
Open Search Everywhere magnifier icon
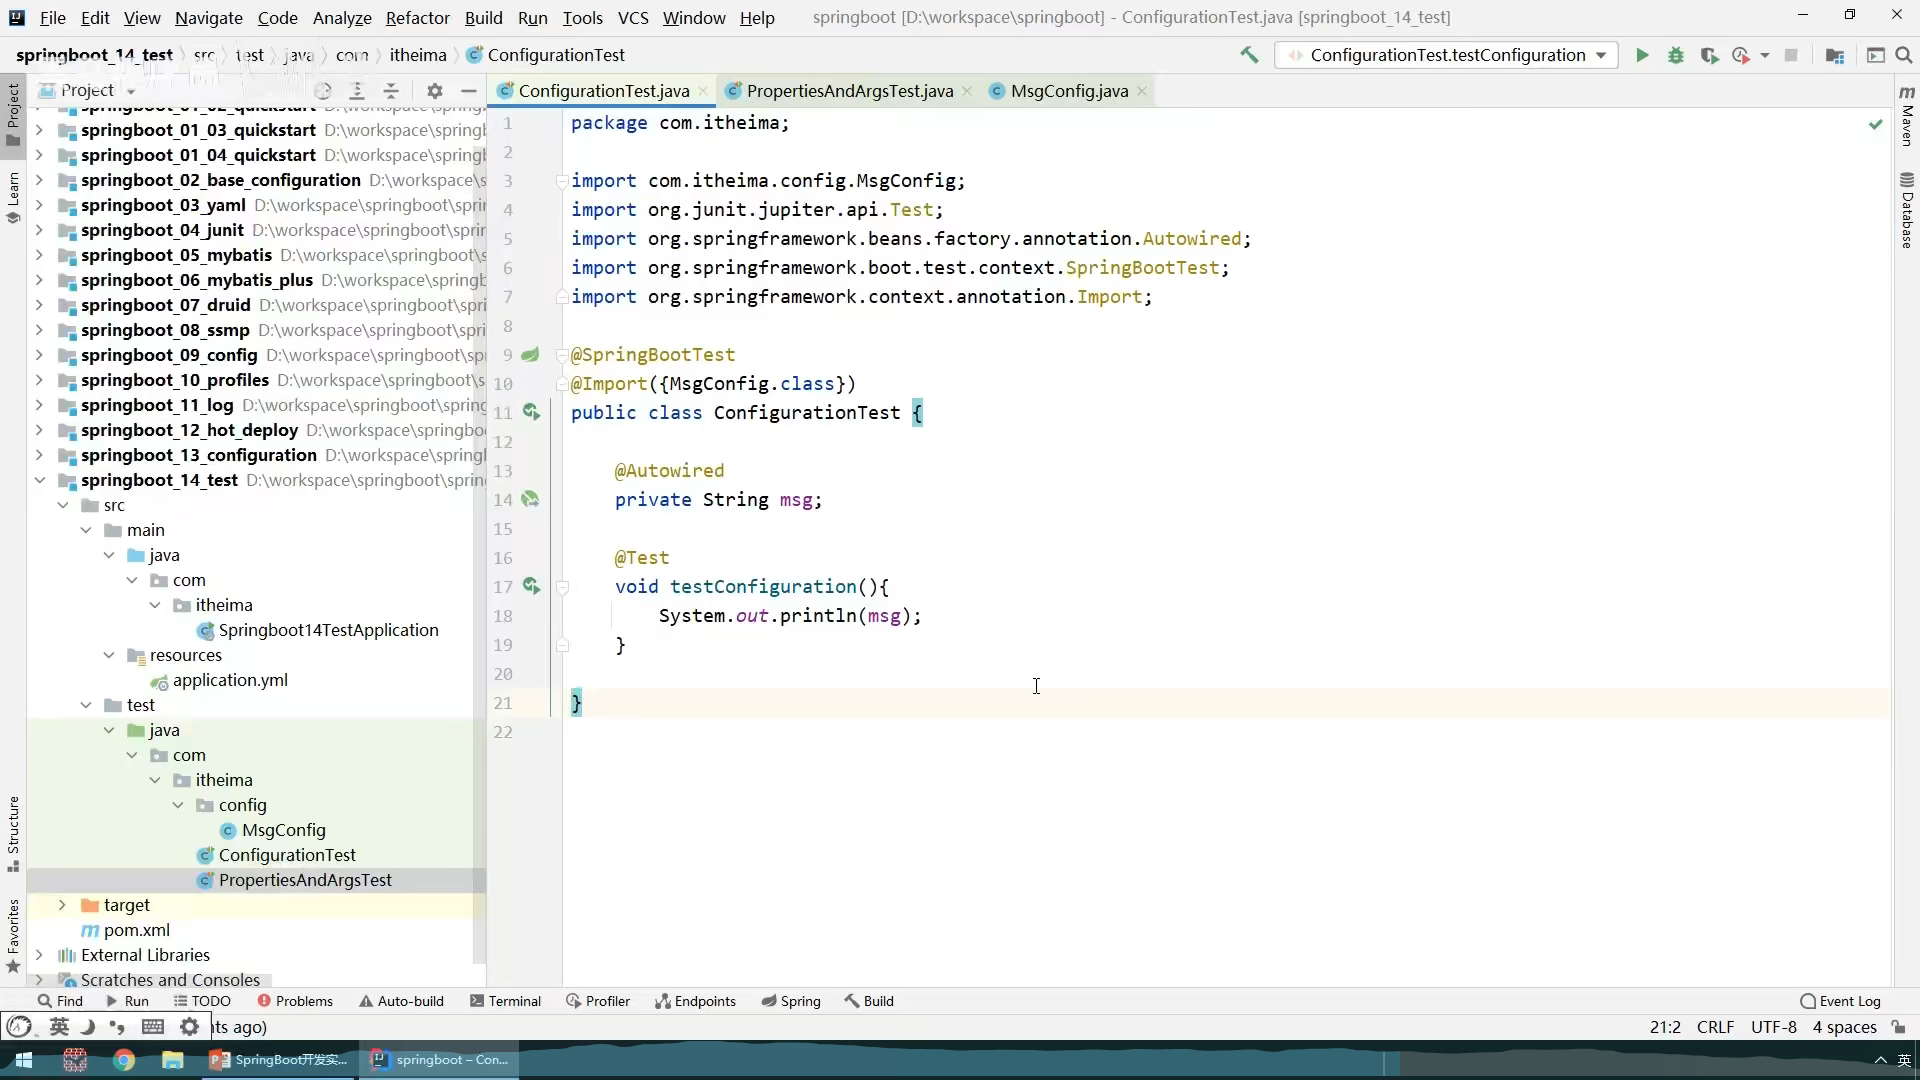tap(1904, 56)
